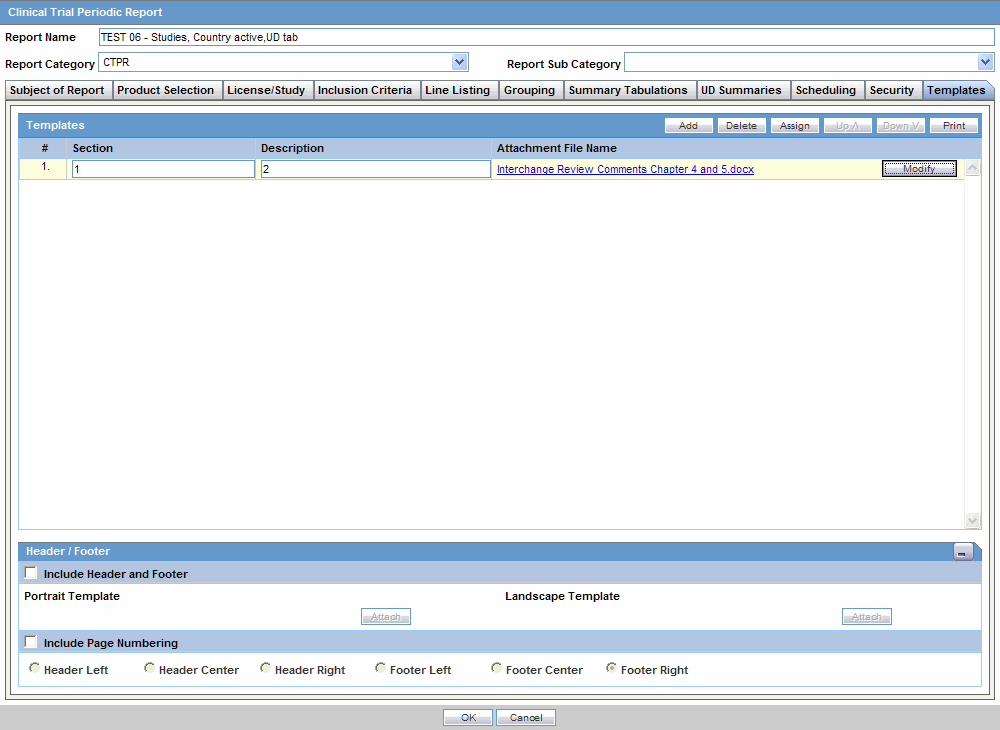Switch to the Summary Tabulations tab
The image size is (1000, 730).
pos(629,89)
